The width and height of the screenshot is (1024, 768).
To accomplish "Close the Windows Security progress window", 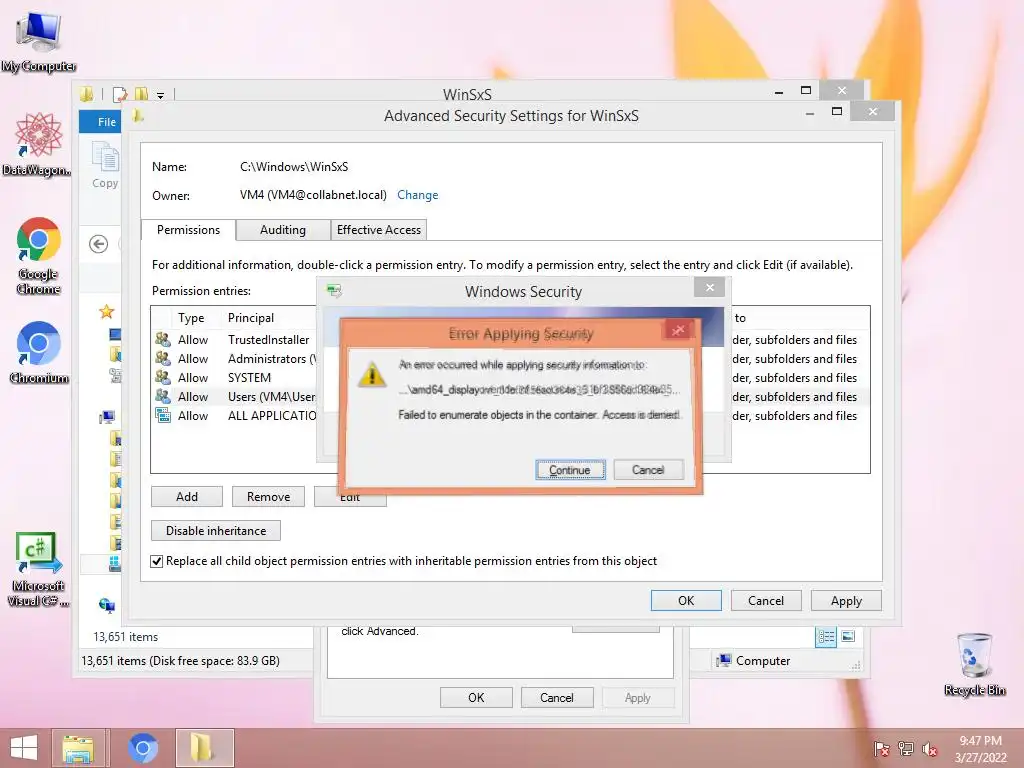I will 710,287.
